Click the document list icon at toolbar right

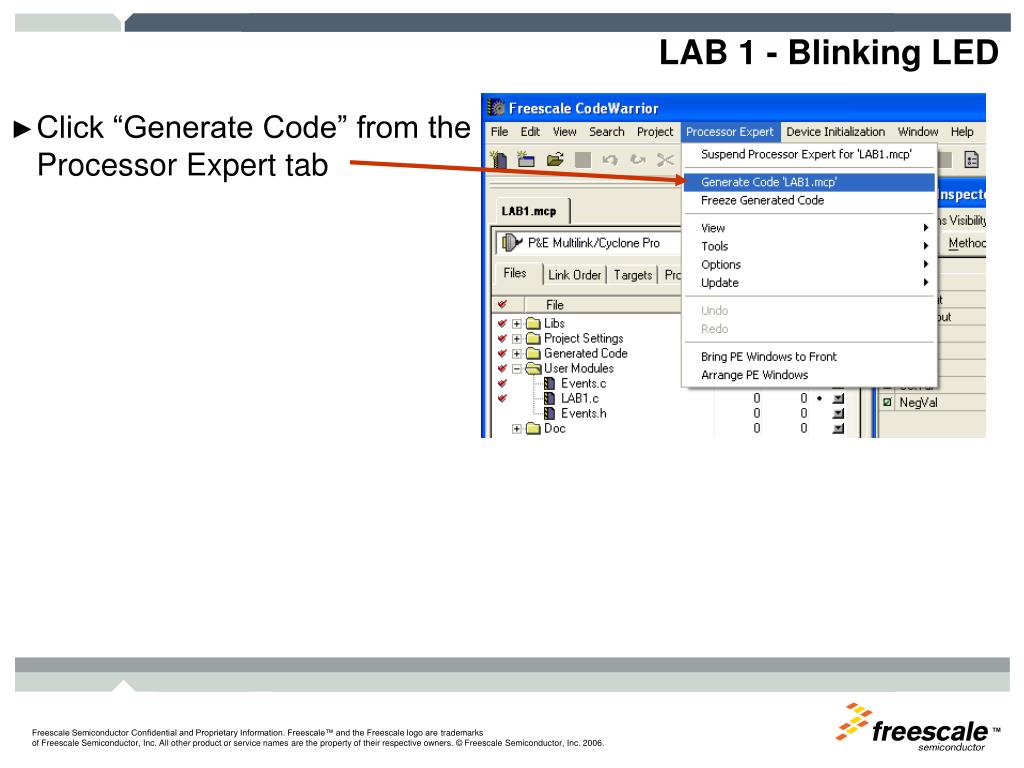click(972, 160)
